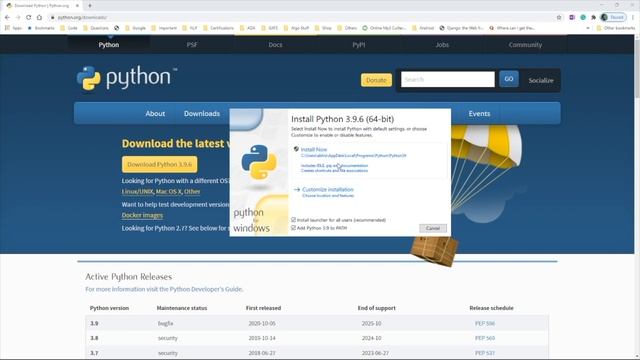Reload the page with the refresh icon
The height and width of the screenshot is (360, 640).
29,18
